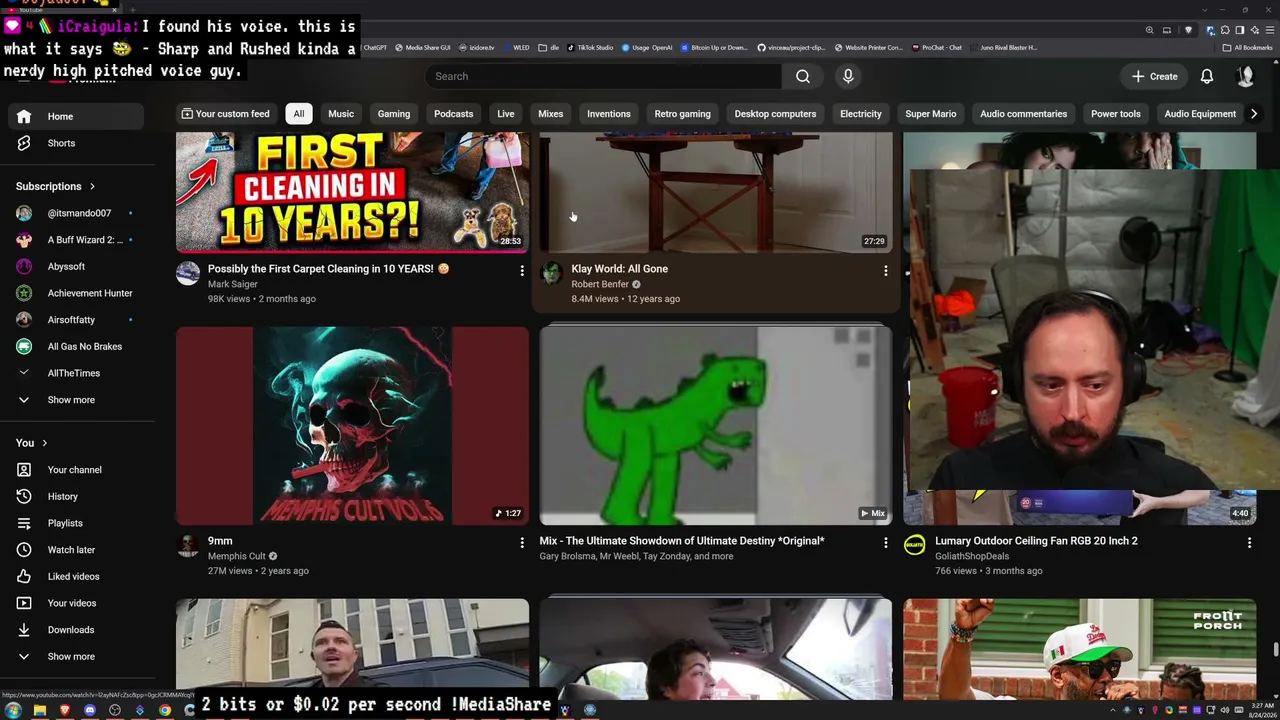This screenshot has width=1280, height=720.
Task: Open Playlists in the sidebar
Action: tap(76, 523)
